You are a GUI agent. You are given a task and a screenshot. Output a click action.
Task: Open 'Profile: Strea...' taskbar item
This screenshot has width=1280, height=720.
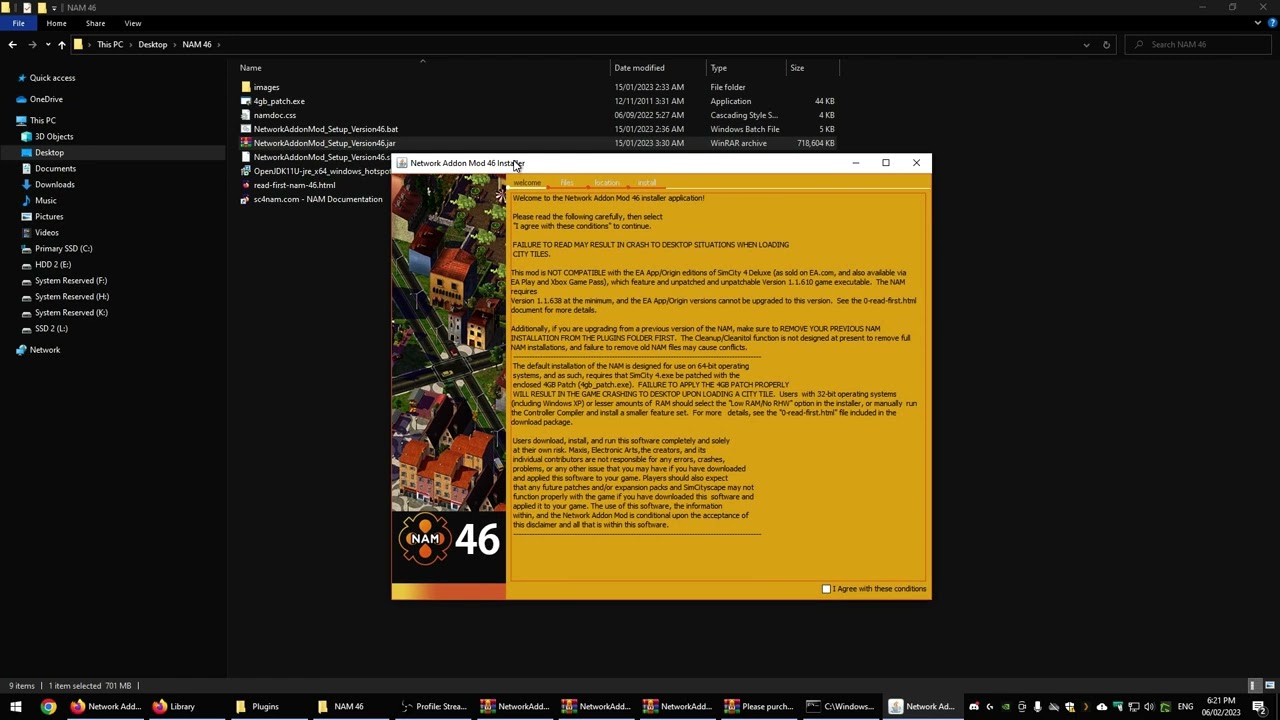pos(432,707)
